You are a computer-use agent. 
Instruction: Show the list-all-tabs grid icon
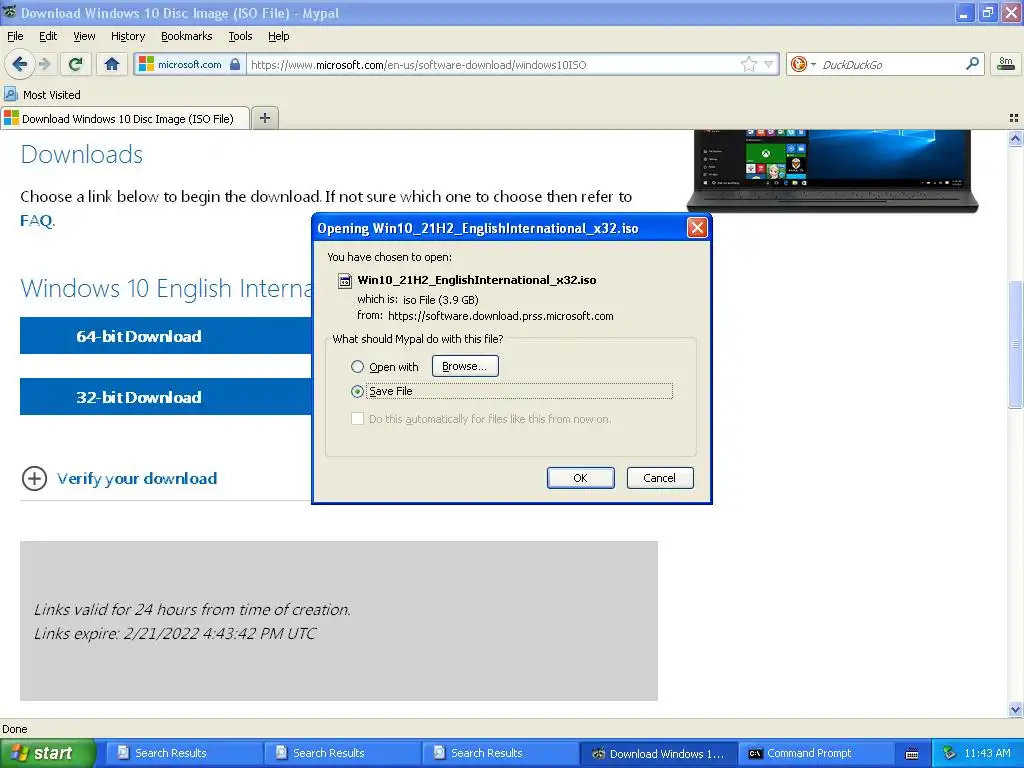click(1014, 118)
